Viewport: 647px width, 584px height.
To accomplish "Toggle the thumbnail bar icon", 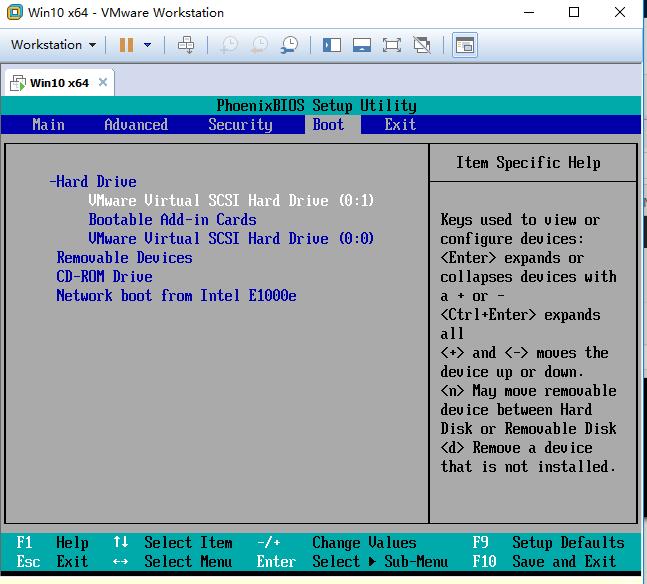I will click(x=362, y=45).
